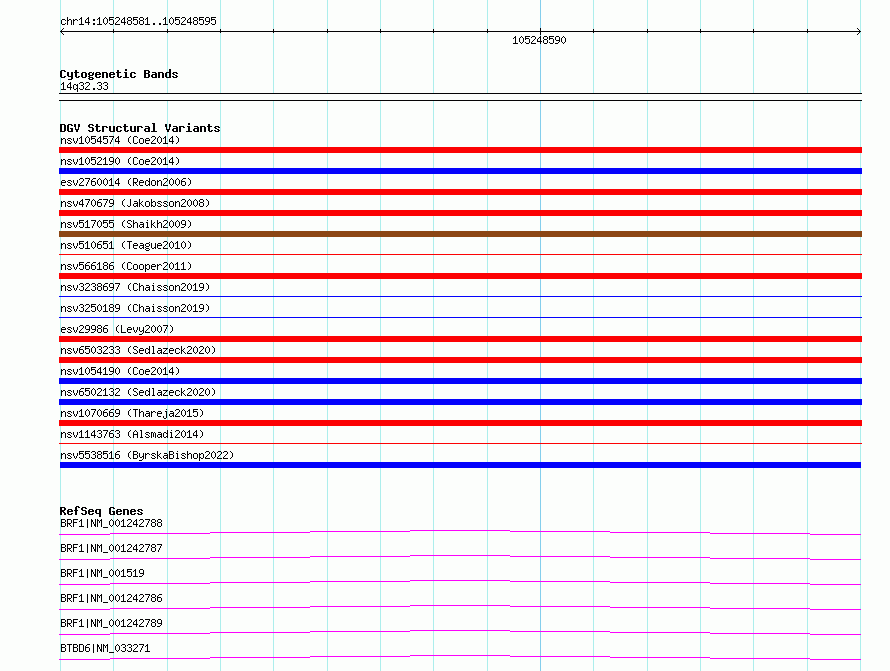Click the red bar under esv29986
The height and width of the screenshot is (671, 890).
[x=460, y=339]
